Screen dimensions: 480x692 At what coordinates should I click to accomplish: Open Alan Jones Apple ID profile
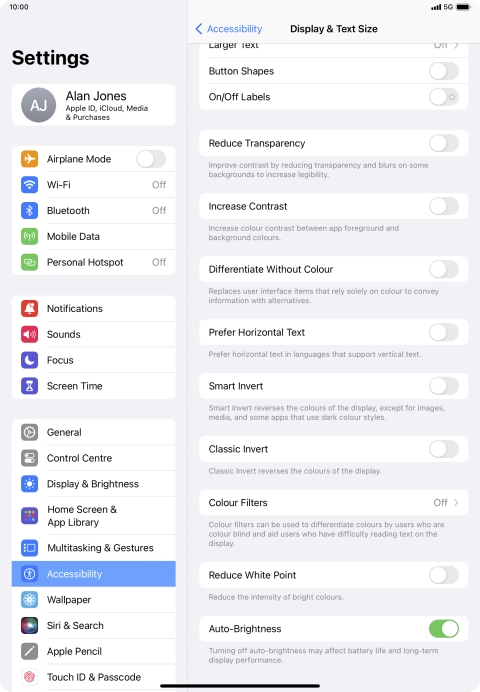94,105
